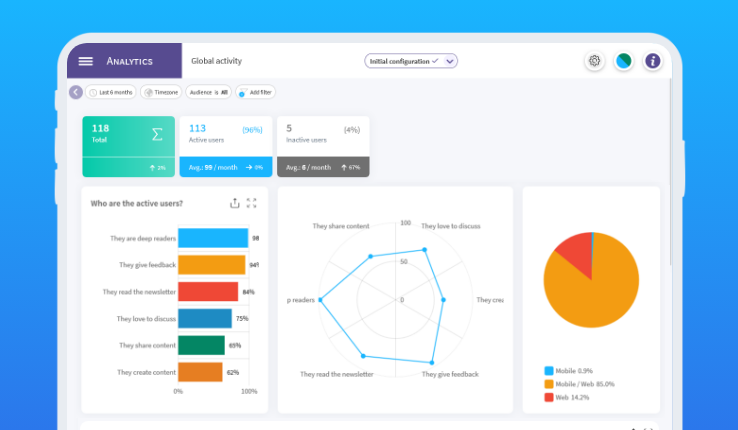Click the '75%' bar value label
Image resolution: width=738 pixels, height=430 pixels.
click(x=242, y=319)
